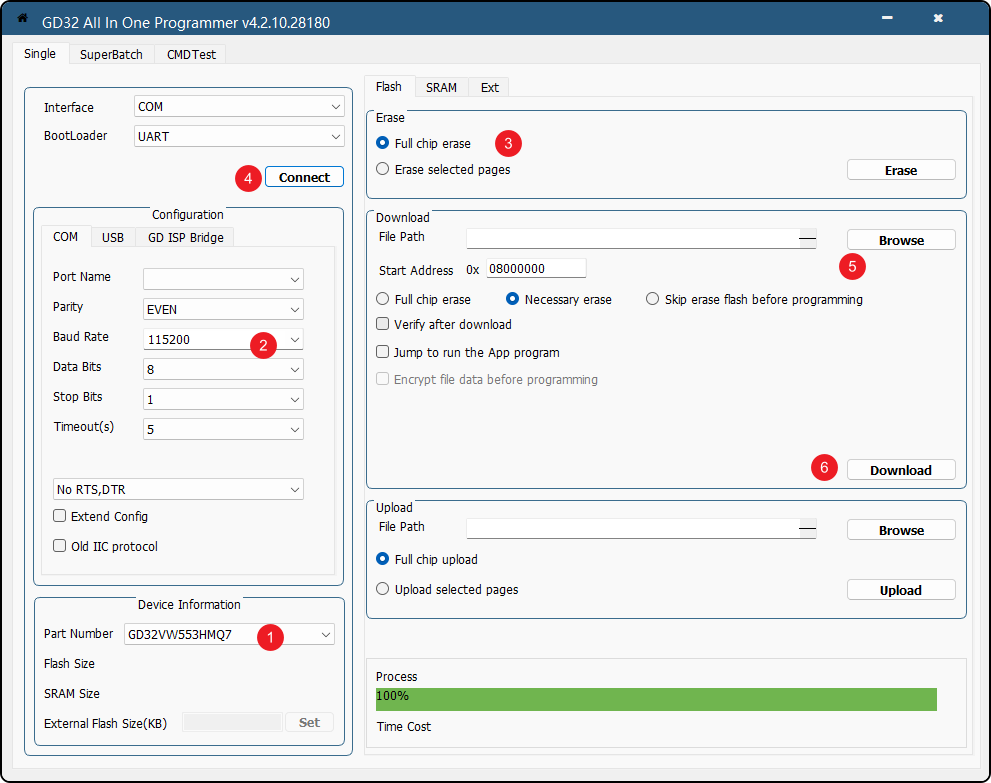Expand the Port Name dropdown
Screen dimensions: 991x783
tap(294, 279)
